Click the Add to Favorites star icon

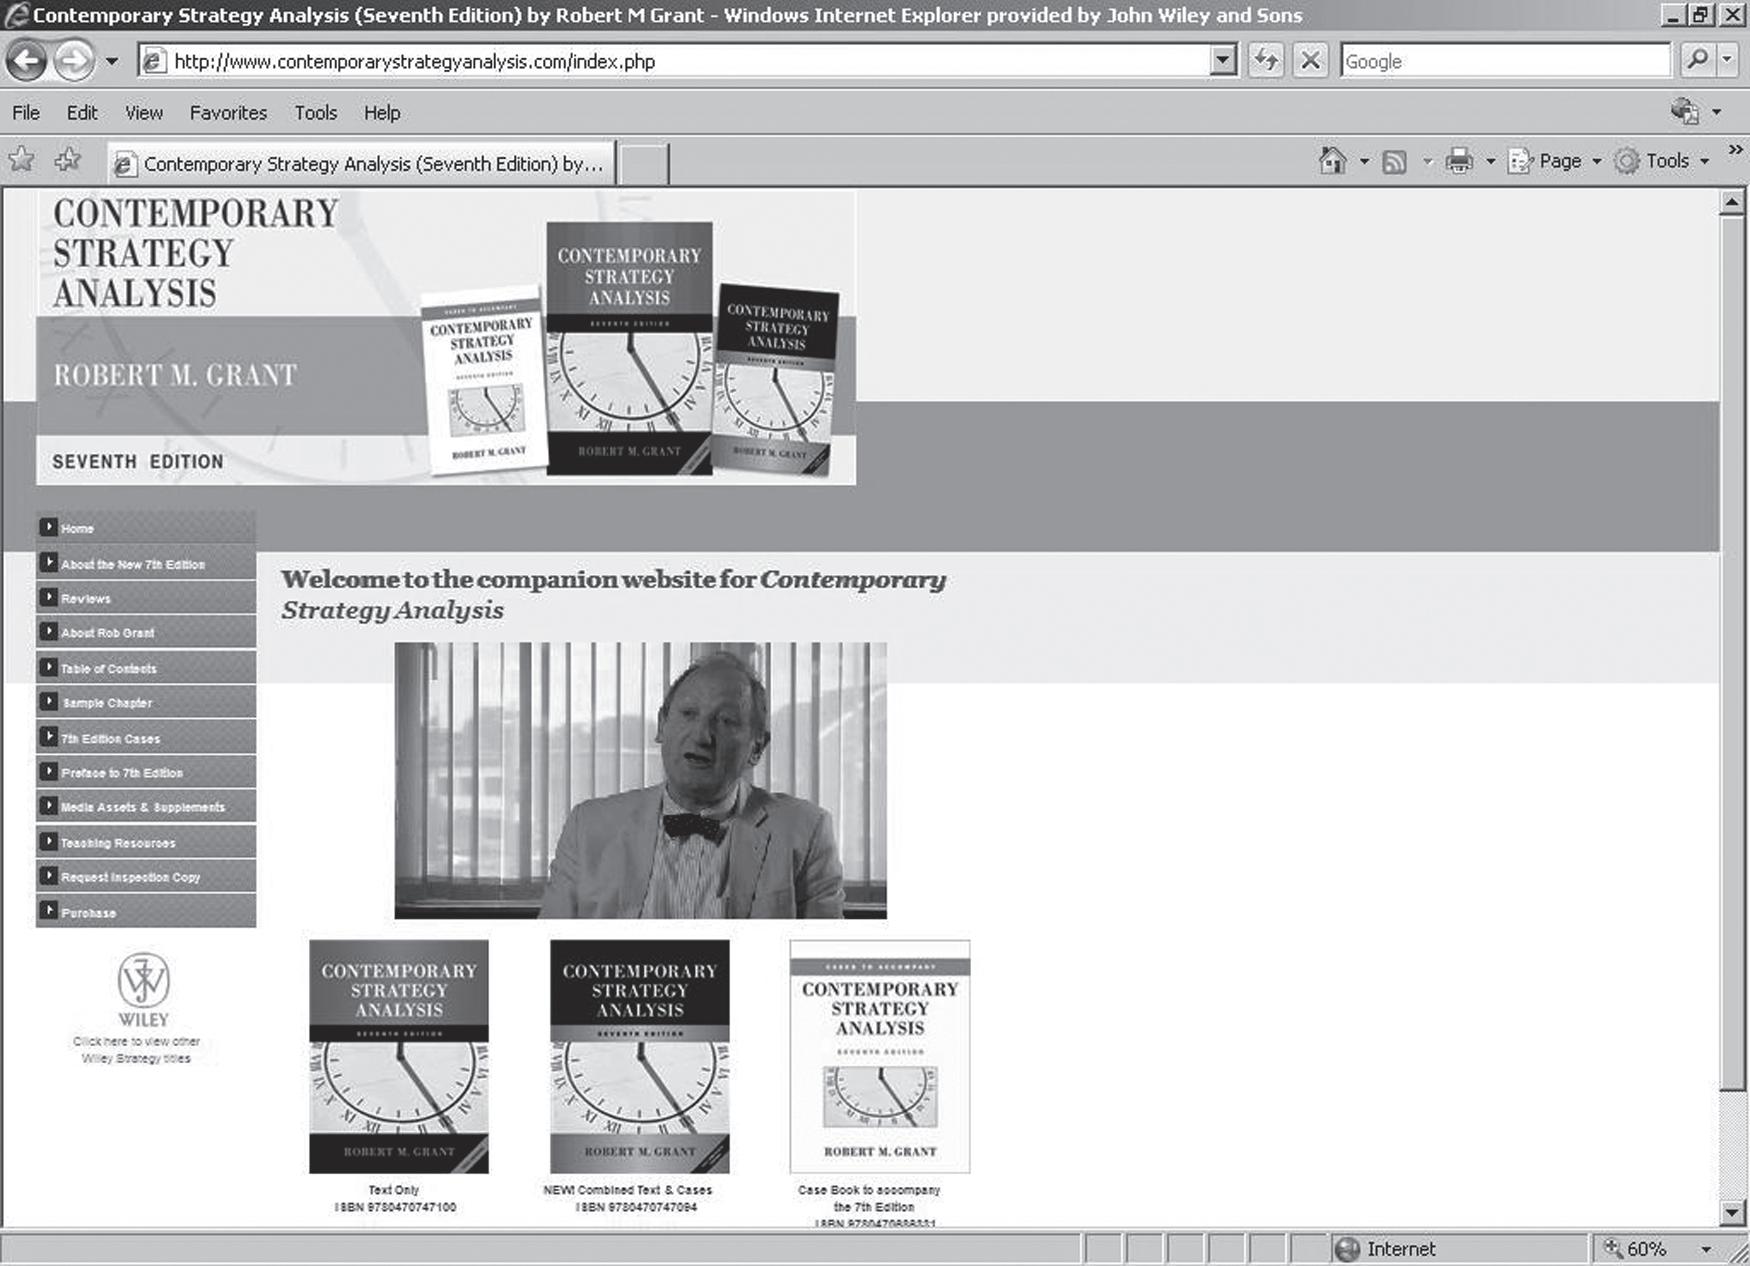(x=68, y=160)
